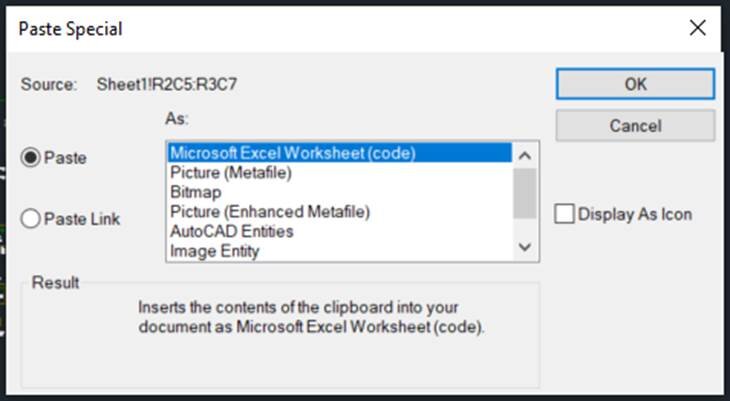Click the Result description text
The height and width of the screenshot is (401, 730).
pyautogui.click(x=311, y=317)
